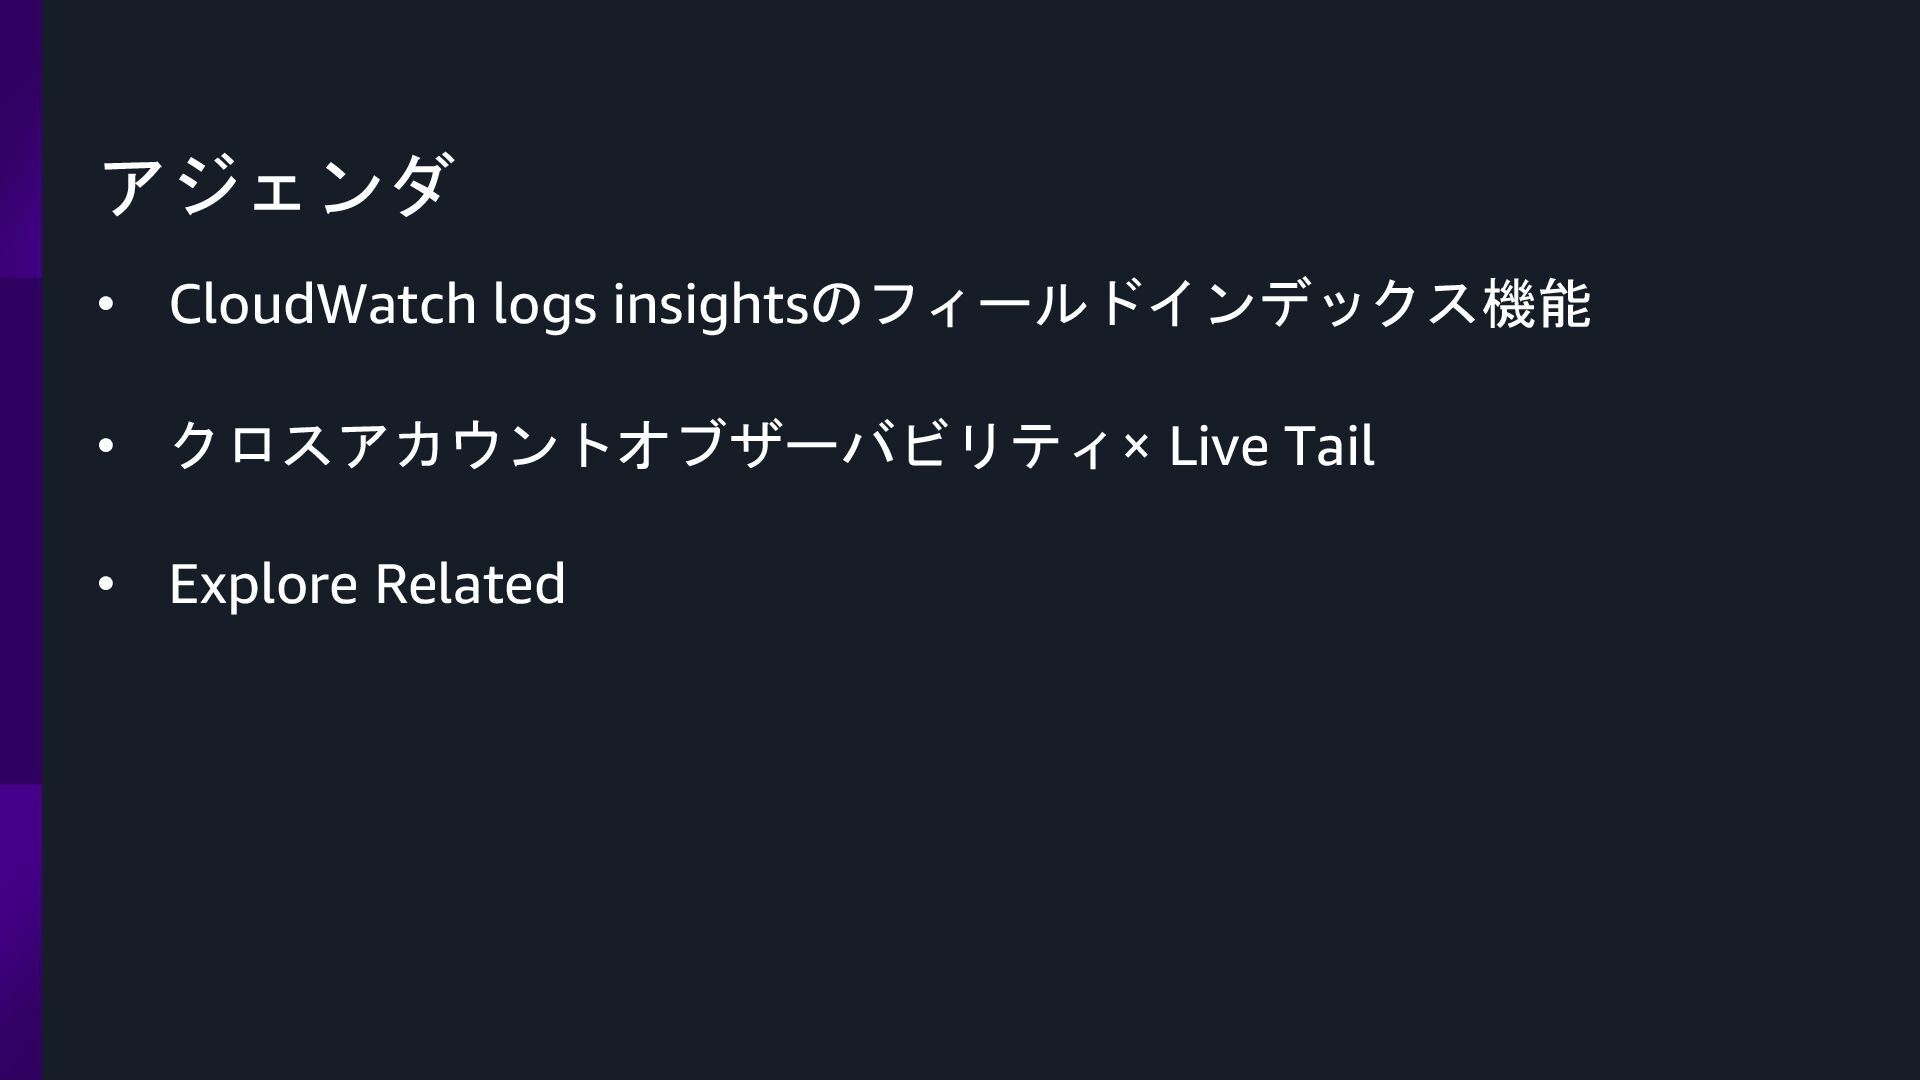1920x1080 pixels.
Task: Click the purple stripe on left edge
Action: pos(20,540)
